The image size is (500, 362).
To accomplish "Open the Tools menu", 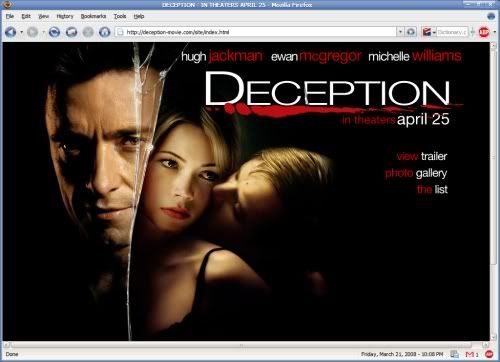I will pos(120,16).
